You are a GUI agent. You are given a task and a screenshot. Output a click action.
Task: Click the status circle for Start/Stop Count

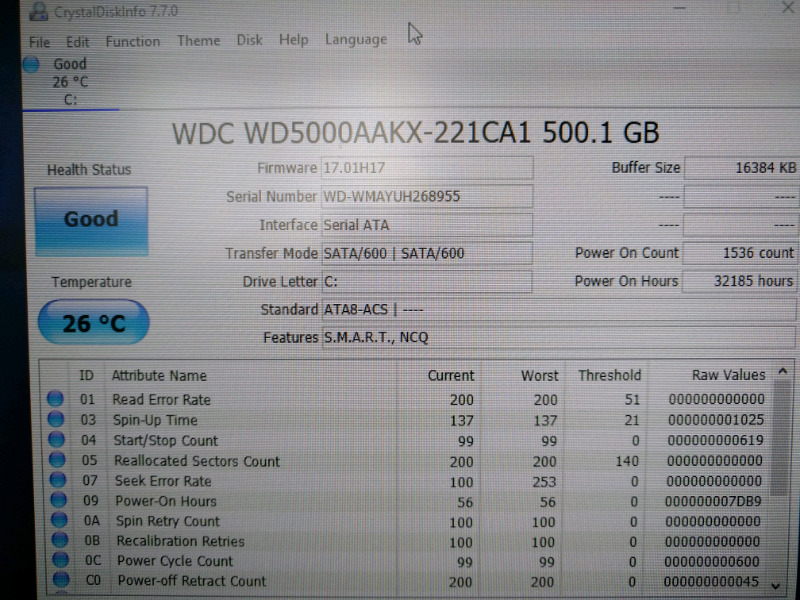[x=56, y=440]
